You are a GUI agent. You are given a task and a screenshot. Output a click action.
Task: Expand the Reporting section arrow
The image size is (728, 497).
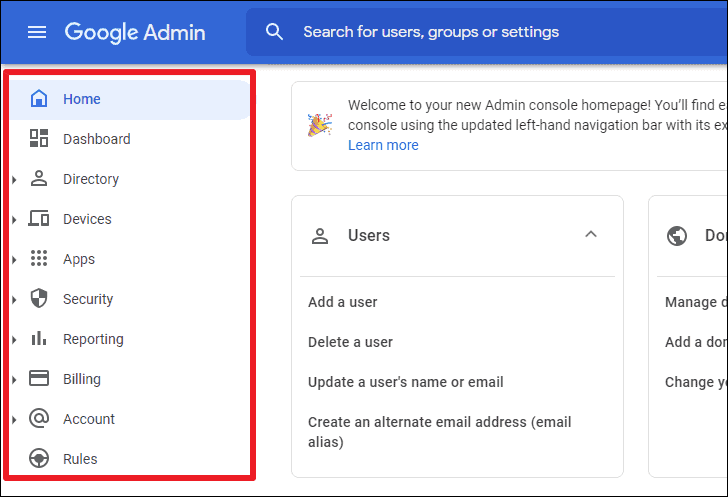coord(14,340)
